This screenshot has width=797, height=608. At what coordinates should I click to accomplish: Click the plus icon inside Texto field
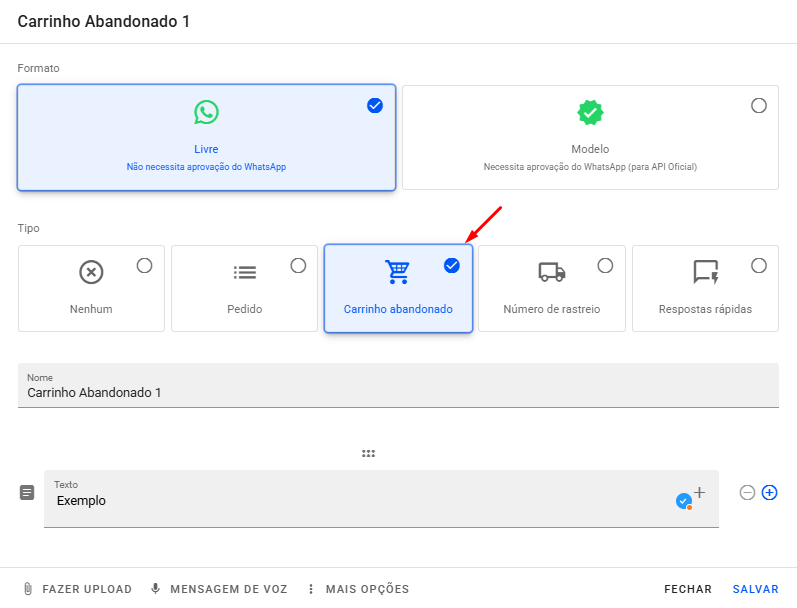click(699, 492)
